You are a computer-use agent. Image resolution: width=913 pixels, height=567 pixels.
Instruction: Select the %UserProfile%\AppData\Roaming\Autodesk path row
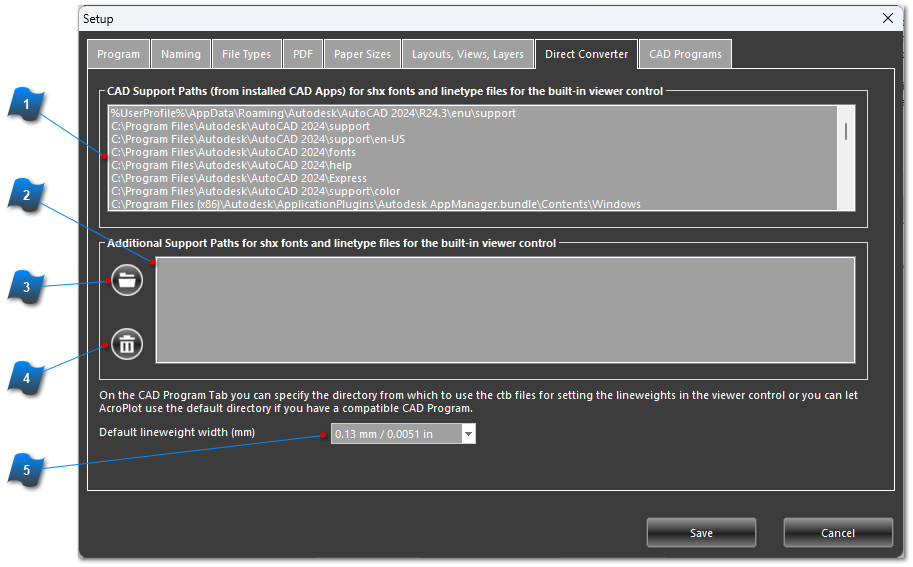(473, 113)
